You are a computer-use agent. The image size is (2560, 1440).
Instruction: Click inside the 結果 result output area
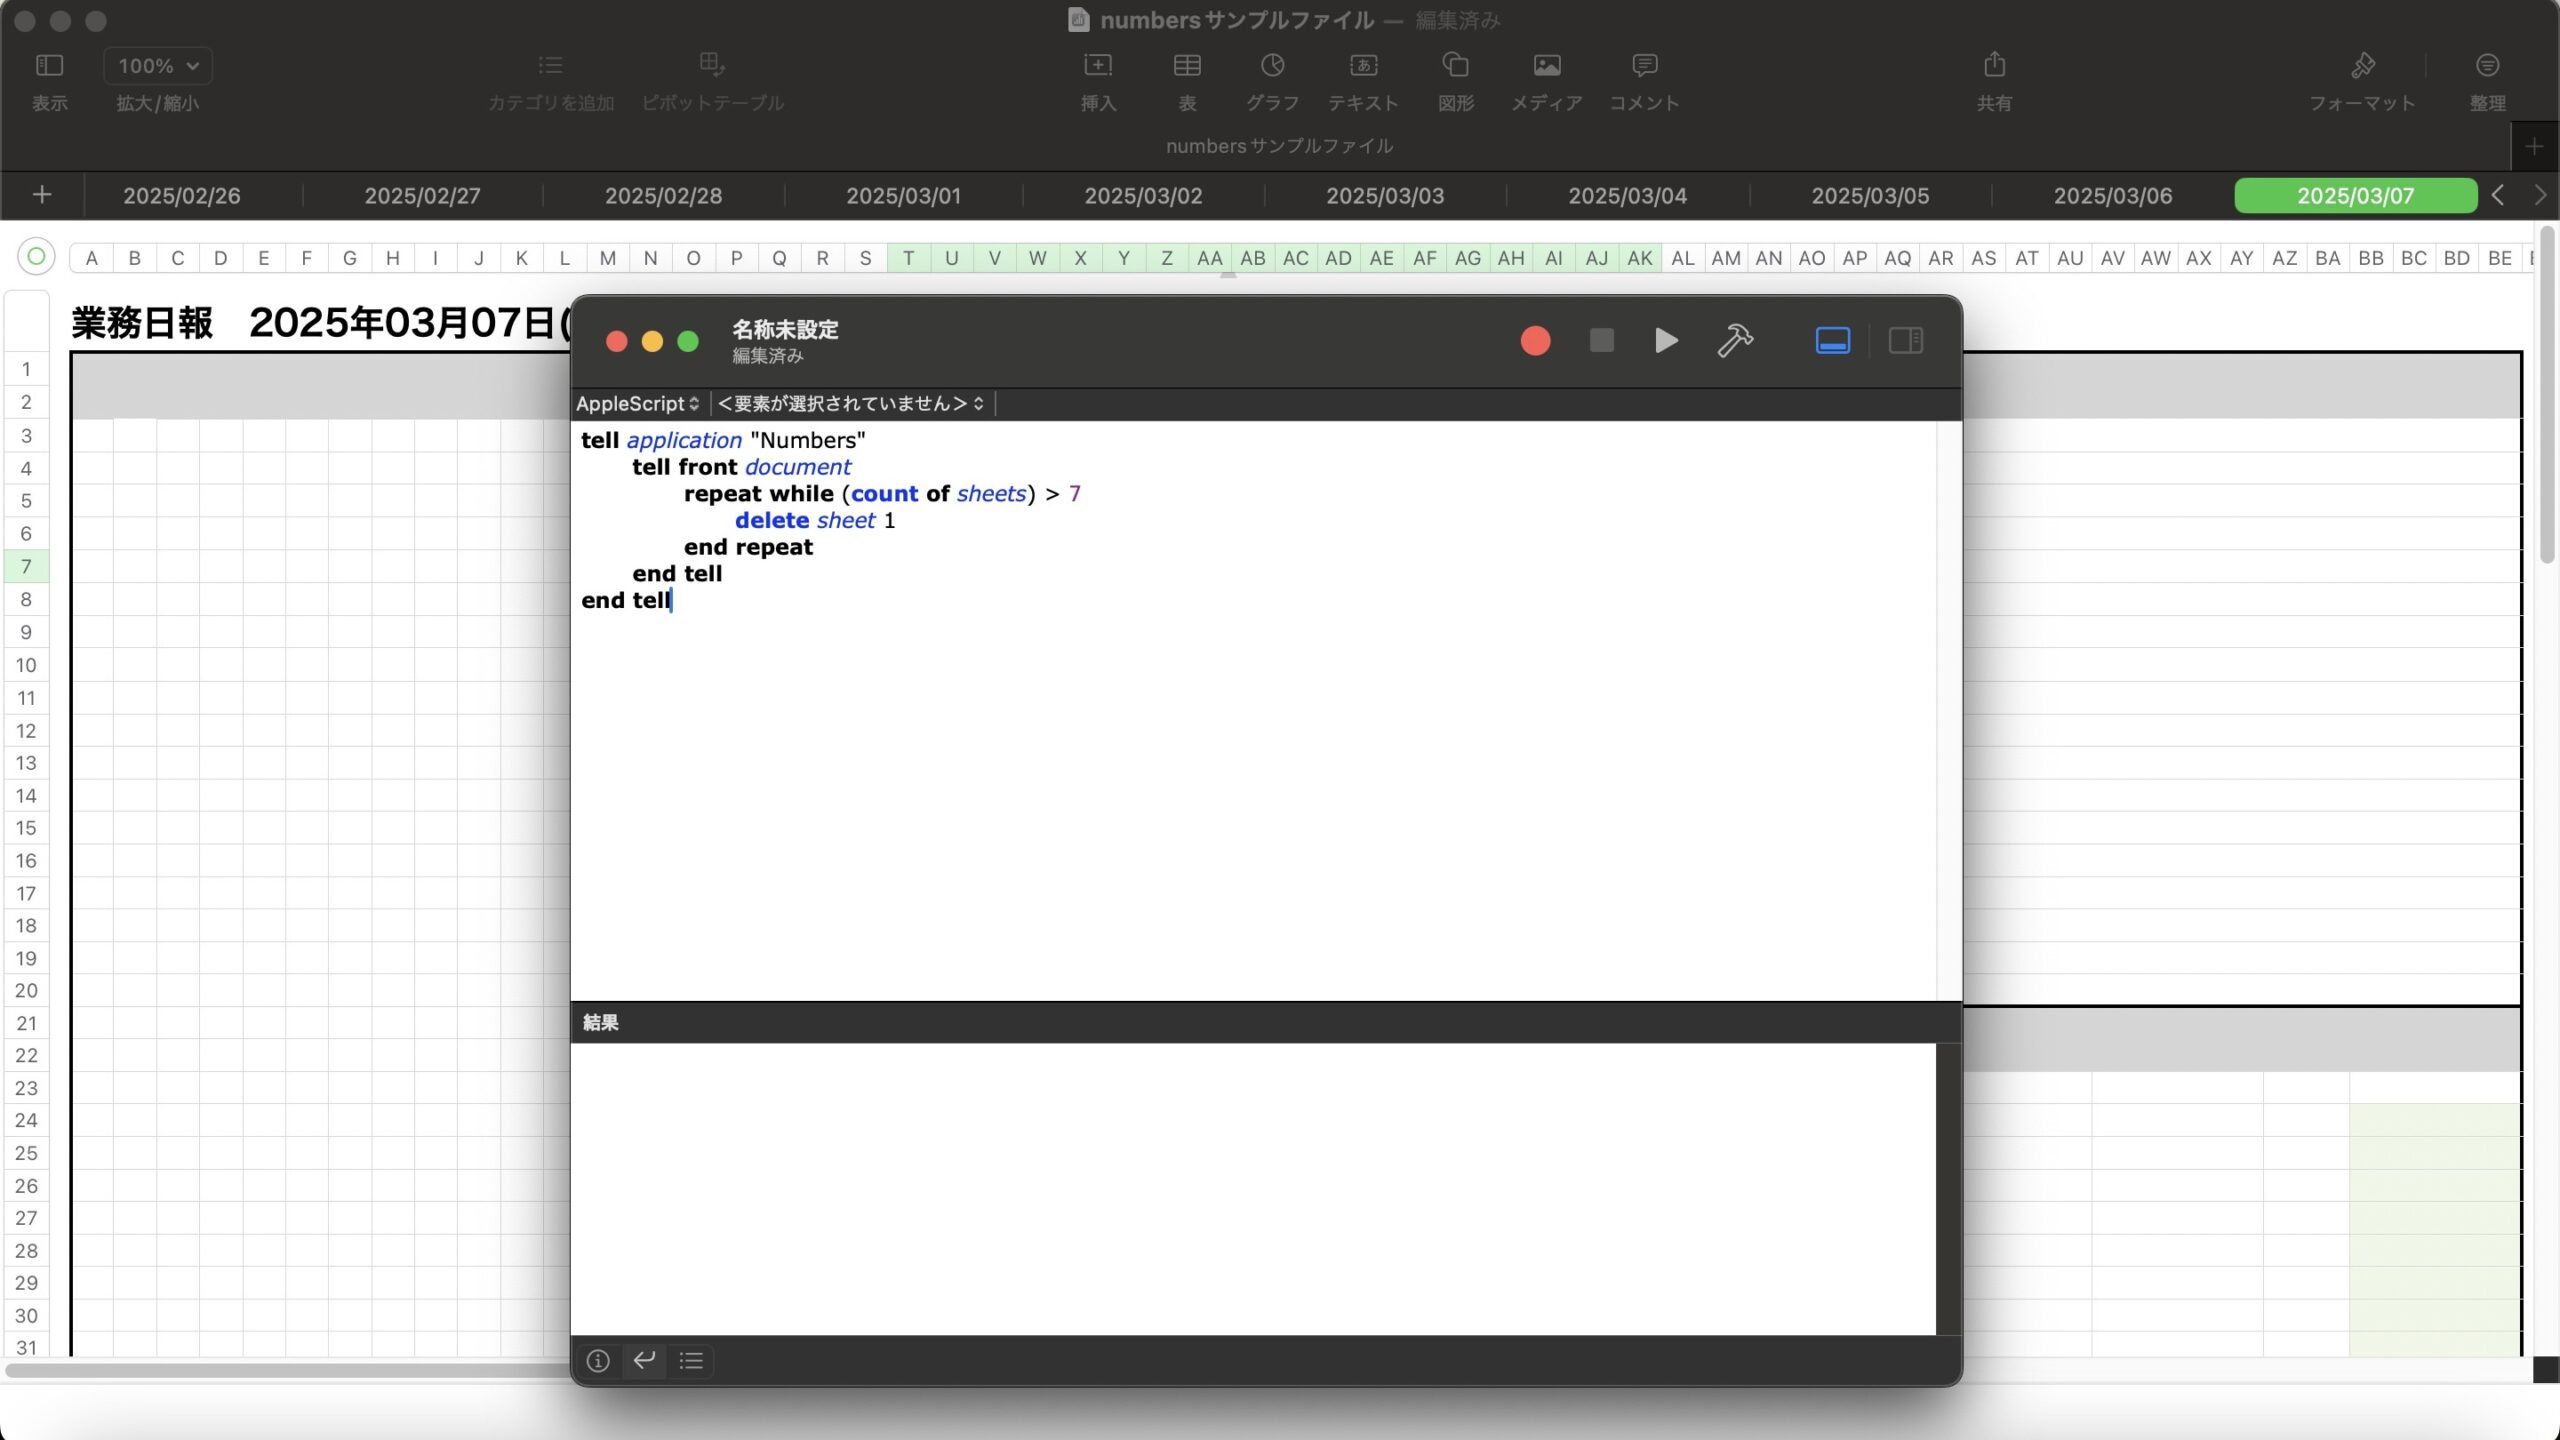click(x=1253, y=1188)
